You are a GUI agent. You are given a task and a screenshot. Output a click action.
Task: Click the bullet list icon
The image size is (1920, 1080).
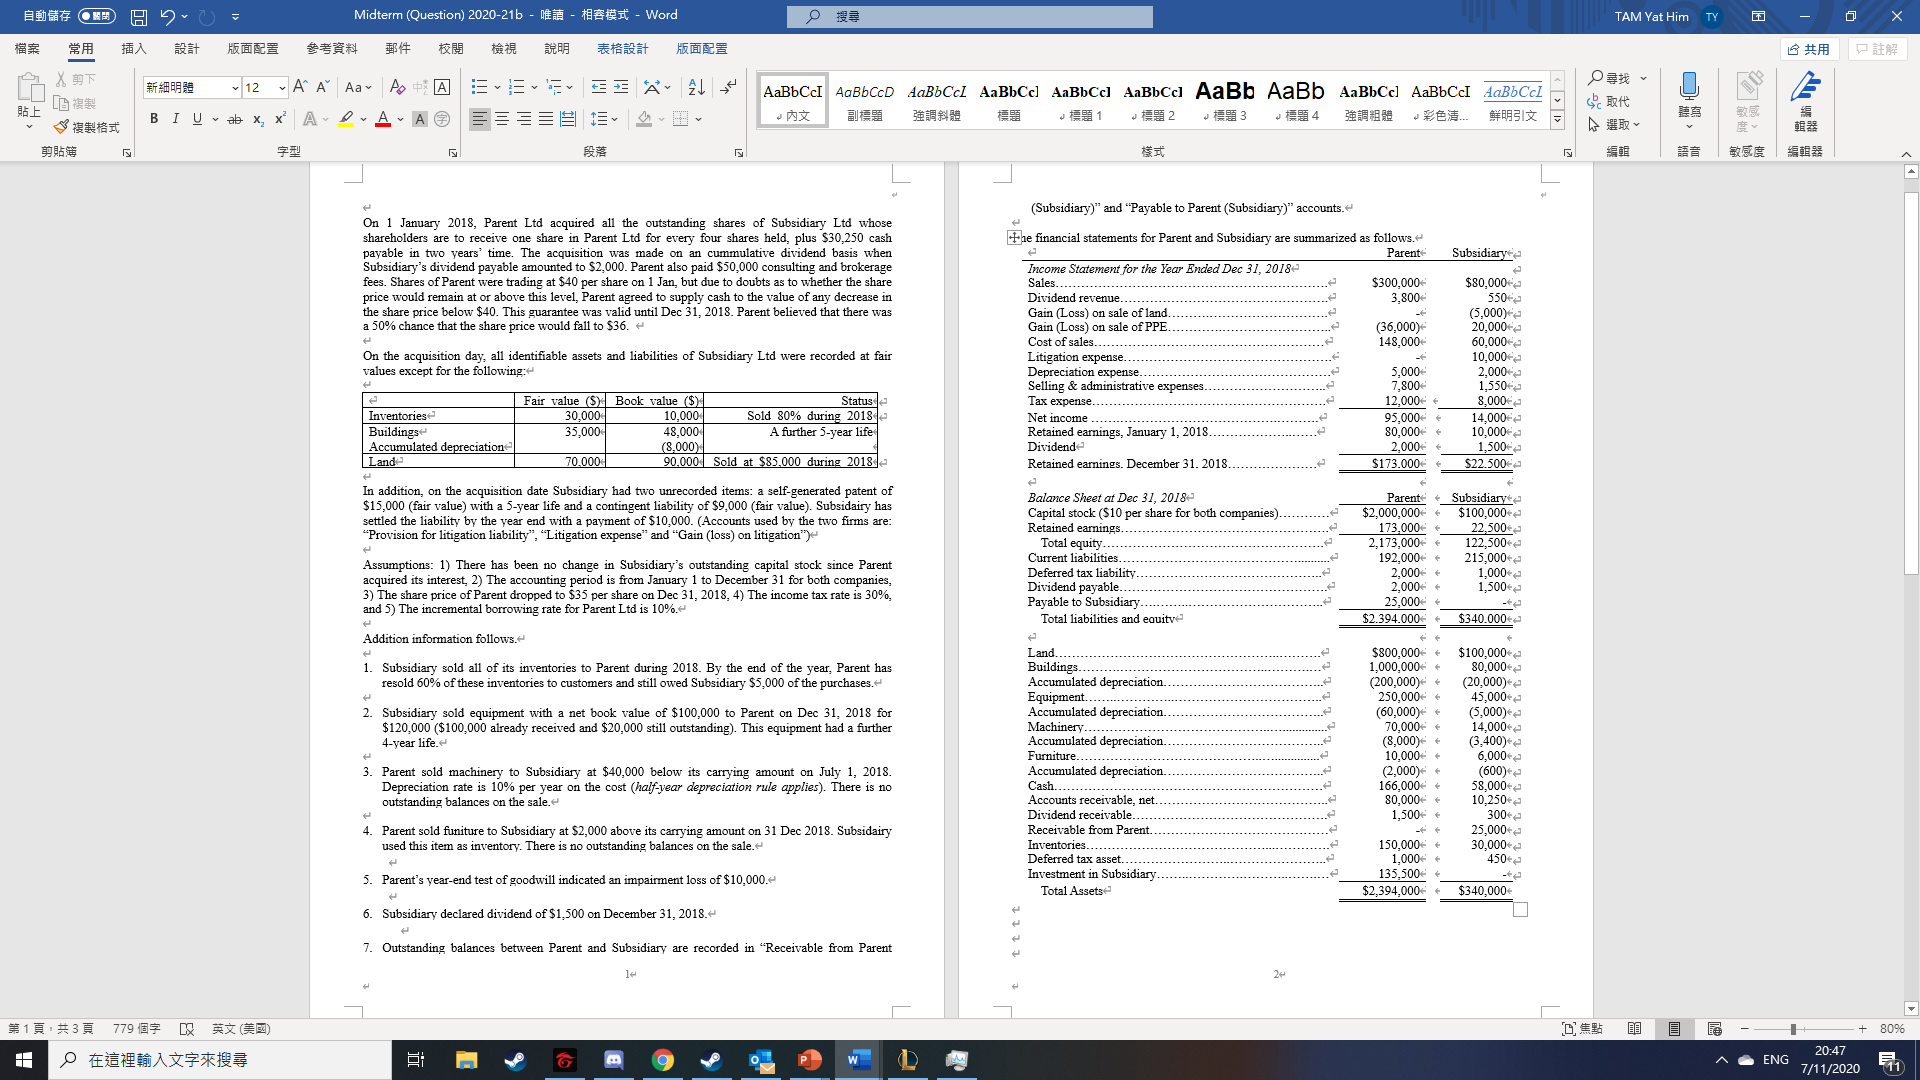click(x=478, y=85)
